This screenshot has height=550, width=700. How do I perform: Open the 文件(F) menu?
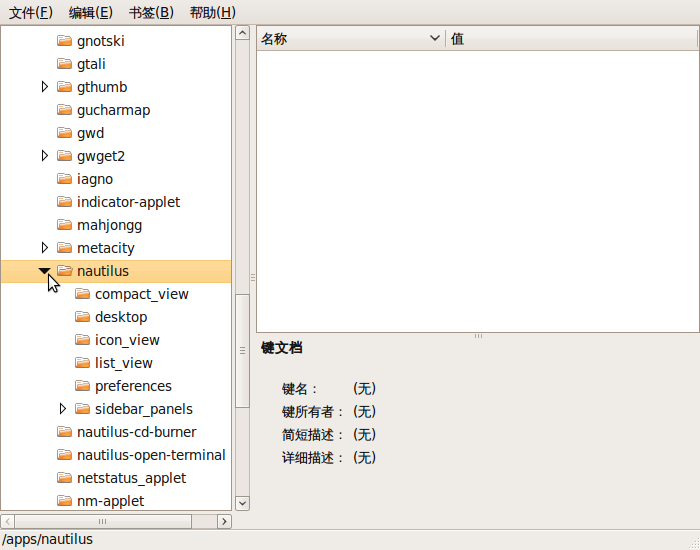tap(31, 12)
